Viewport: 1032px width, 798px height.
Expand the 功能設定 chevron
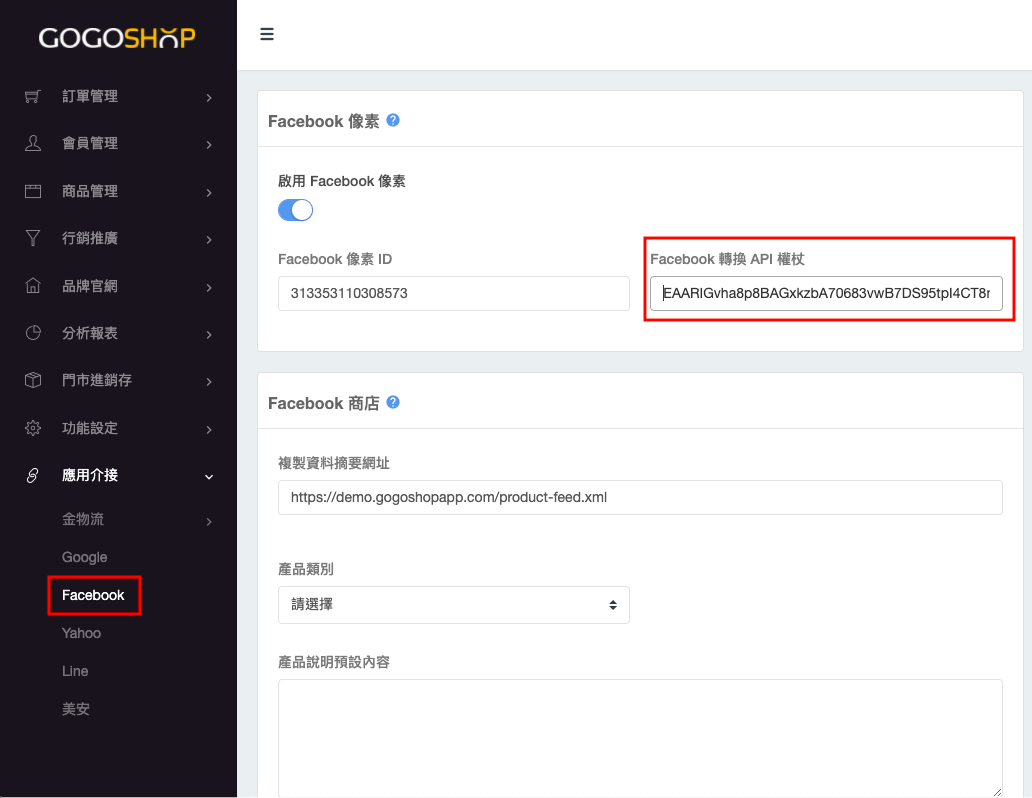[209, 429]
